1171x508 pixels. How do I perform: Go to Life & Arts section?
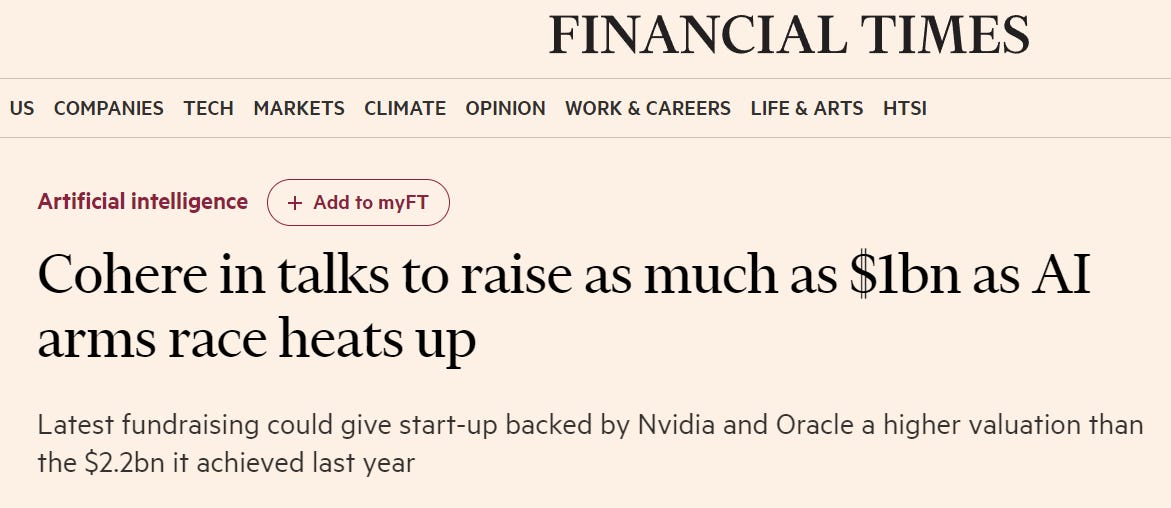pos(806,109)
